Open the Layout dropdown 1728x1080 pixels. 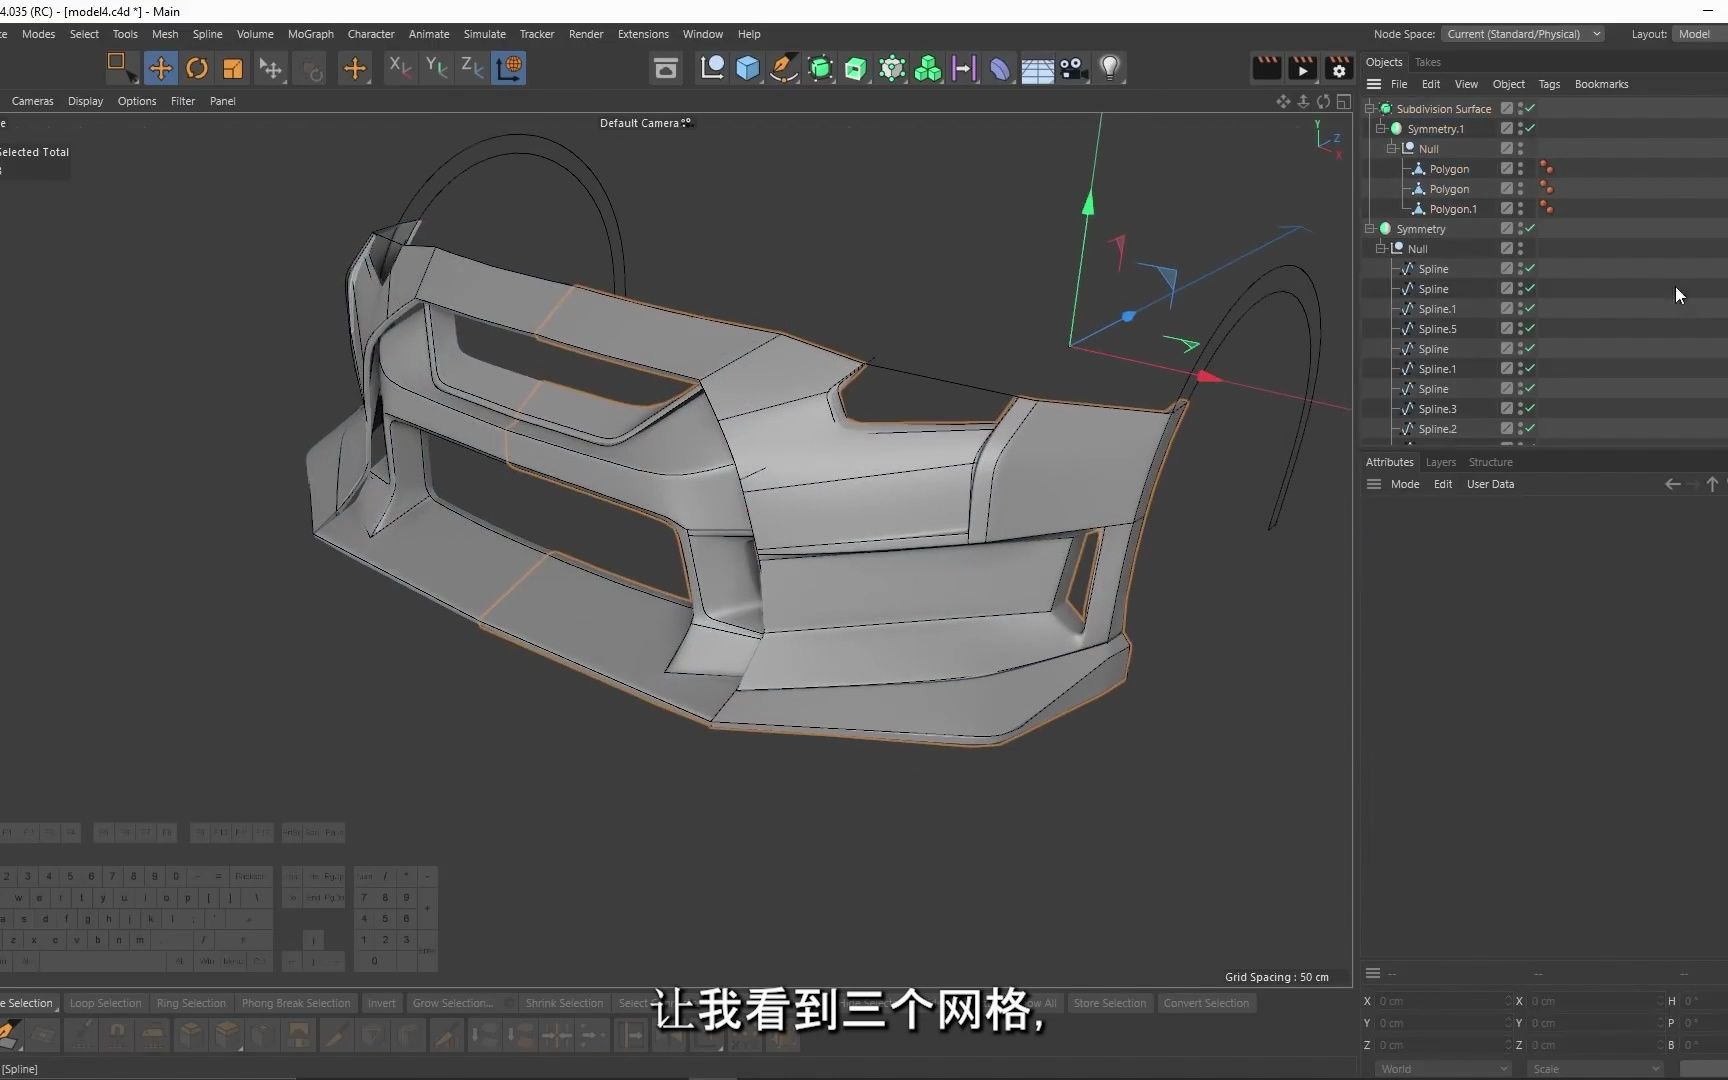click(x=1698, y=34)
